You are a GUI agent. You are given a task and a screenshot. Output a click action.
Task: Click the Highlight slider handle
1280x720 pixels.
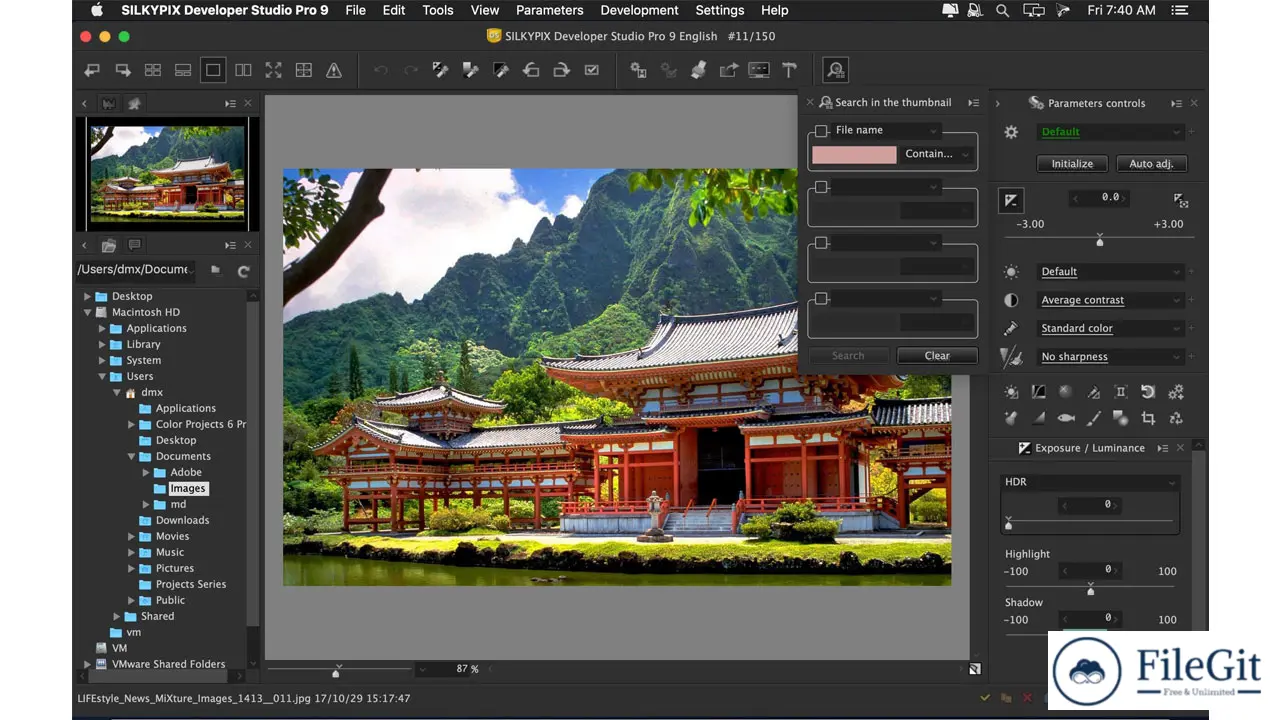click(1091, 590)
